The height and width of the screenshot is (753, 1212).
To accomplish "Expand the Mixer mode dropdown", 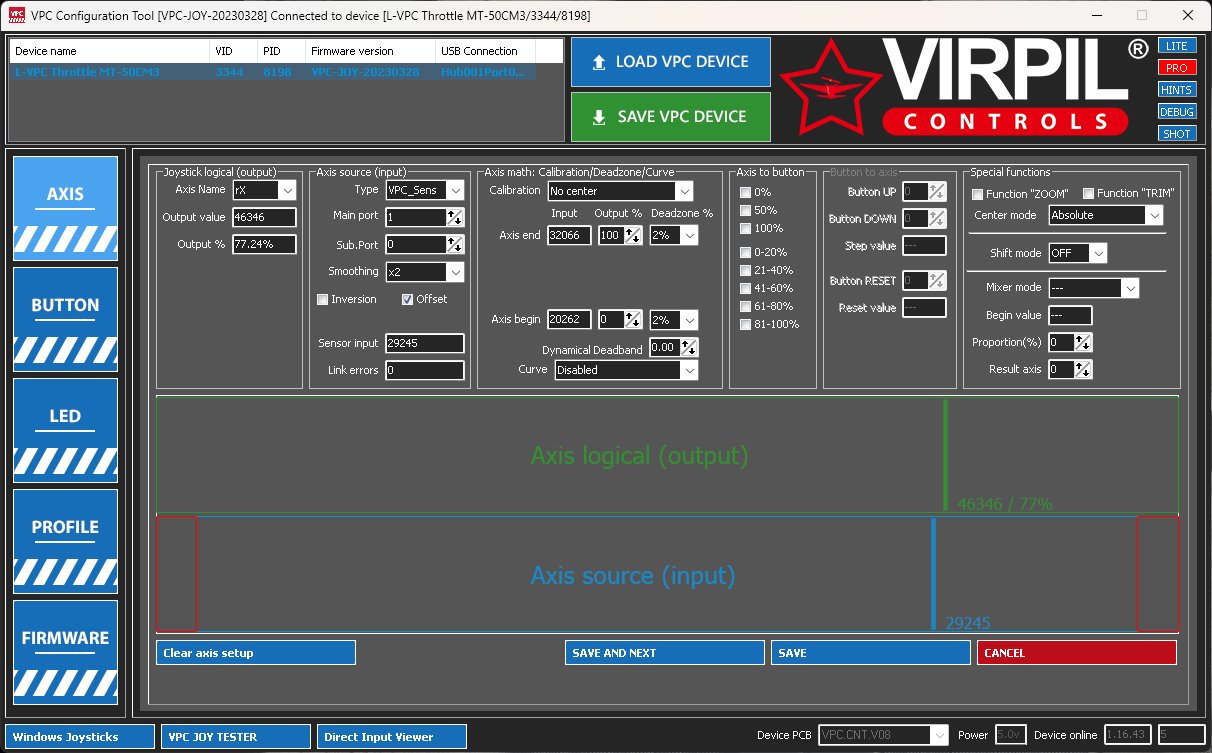I will (1093, 288).
